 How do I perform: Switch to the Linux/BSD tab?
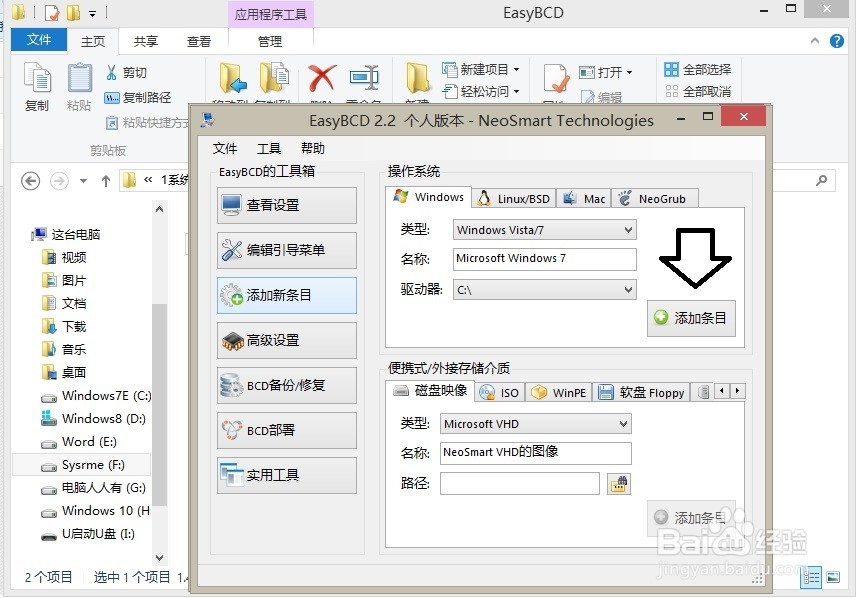pyautogui.click(x=512, y=197)
